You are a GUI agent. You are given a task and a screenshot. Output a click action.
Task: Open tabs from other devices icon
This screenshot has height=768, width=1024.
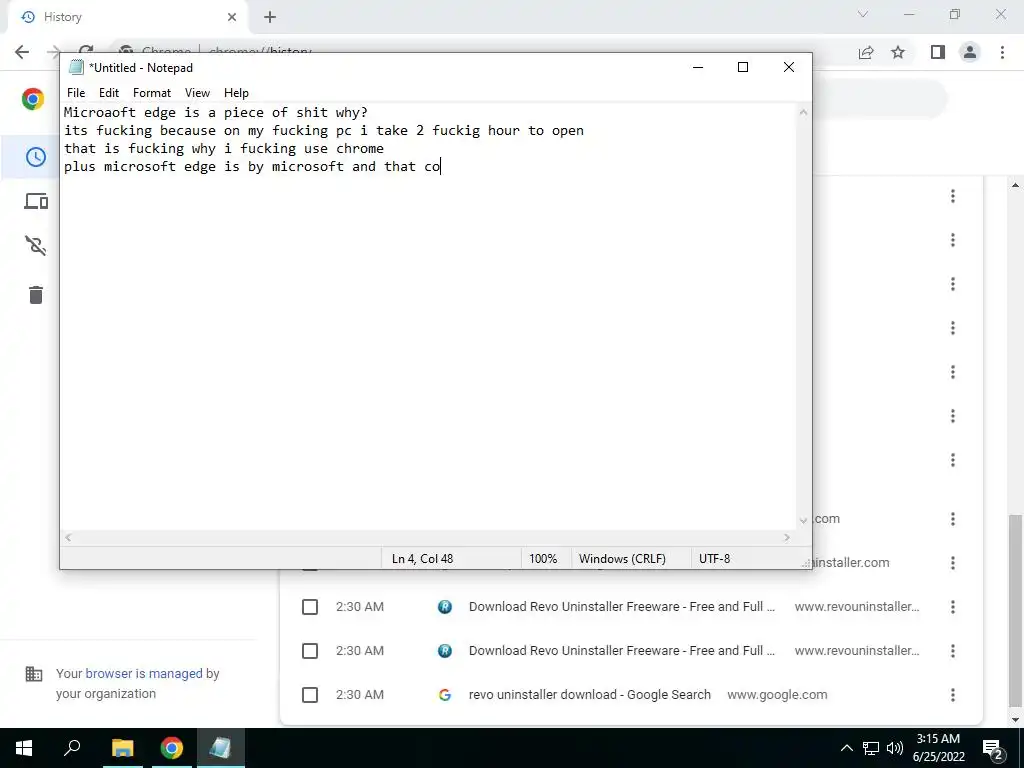36,201
